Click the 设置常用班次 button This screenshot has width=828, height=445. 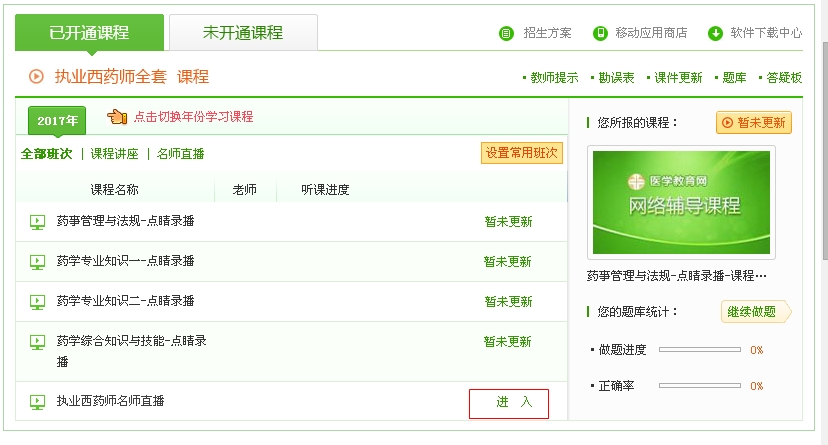coord(522,153)
